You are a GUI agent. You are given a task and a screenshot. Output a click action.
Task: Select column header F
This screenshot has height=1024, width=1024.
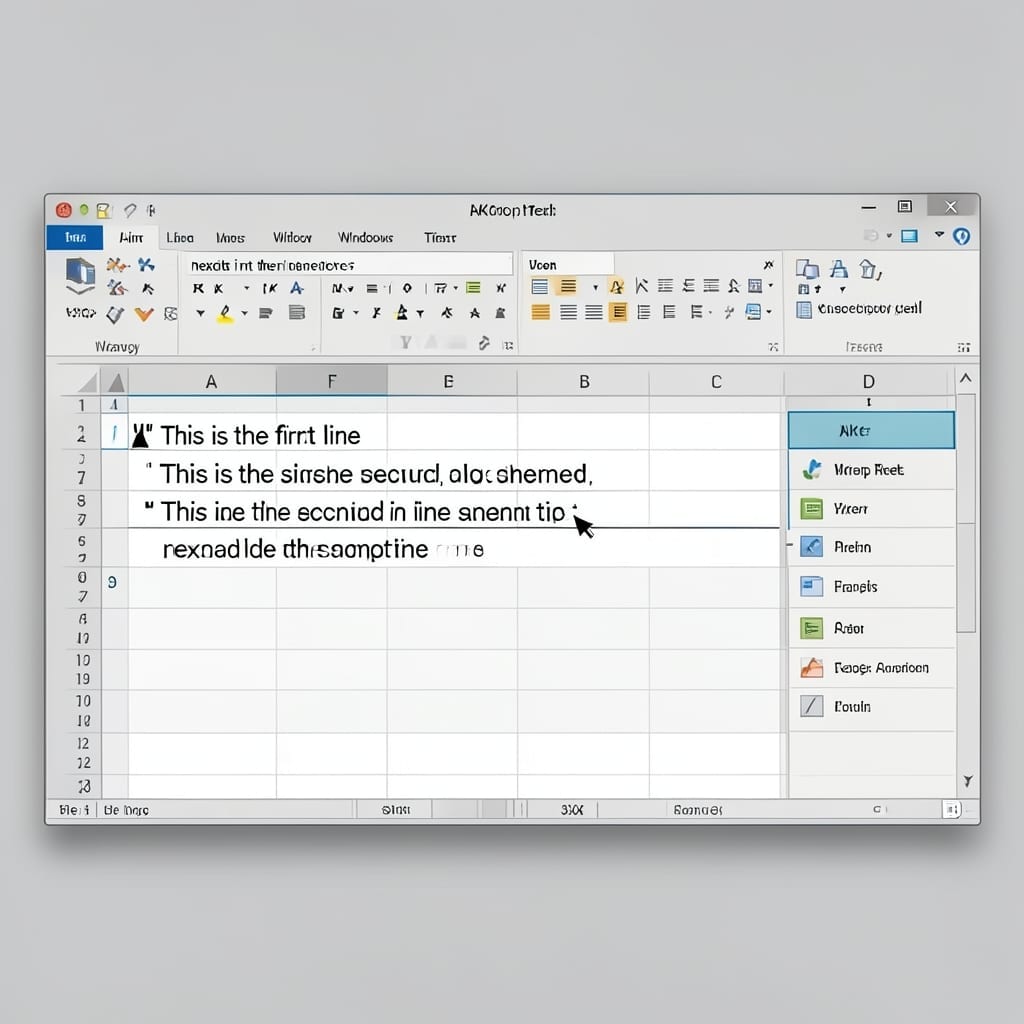click(x=332, y=381)
